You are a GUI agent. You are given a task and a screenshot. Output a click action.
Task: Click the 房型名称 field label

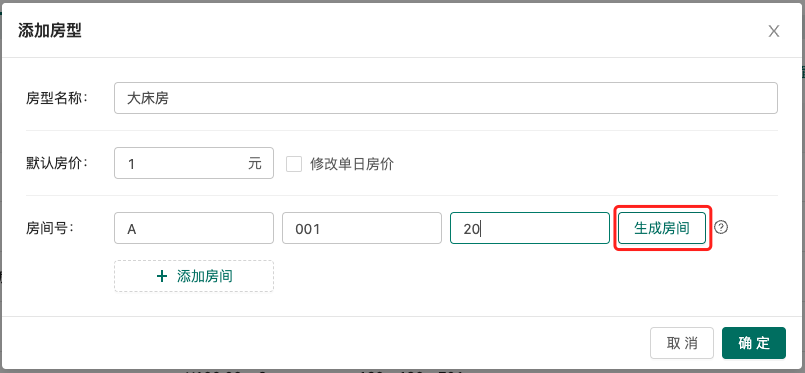57,99
